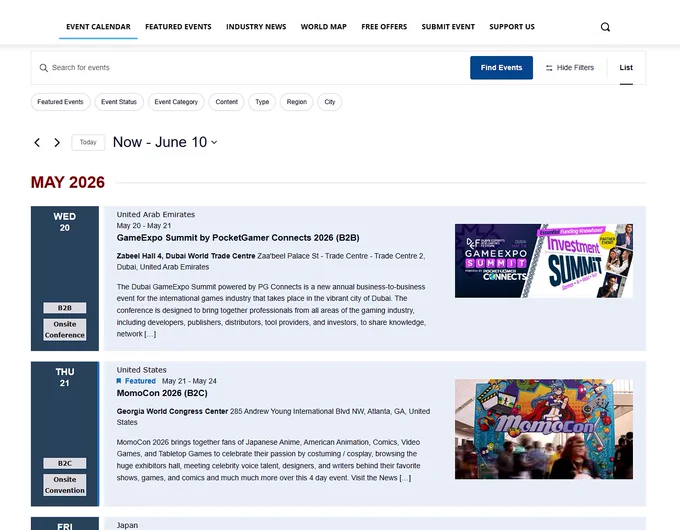Click 'United States' country label

pos(141,370)
